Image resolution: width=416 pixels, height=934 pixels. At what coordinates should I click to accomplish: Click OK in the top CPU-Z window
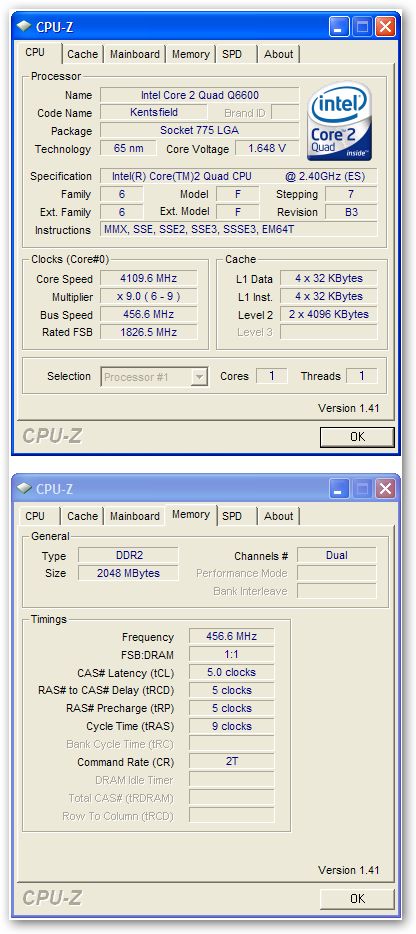tap(357, 437)
